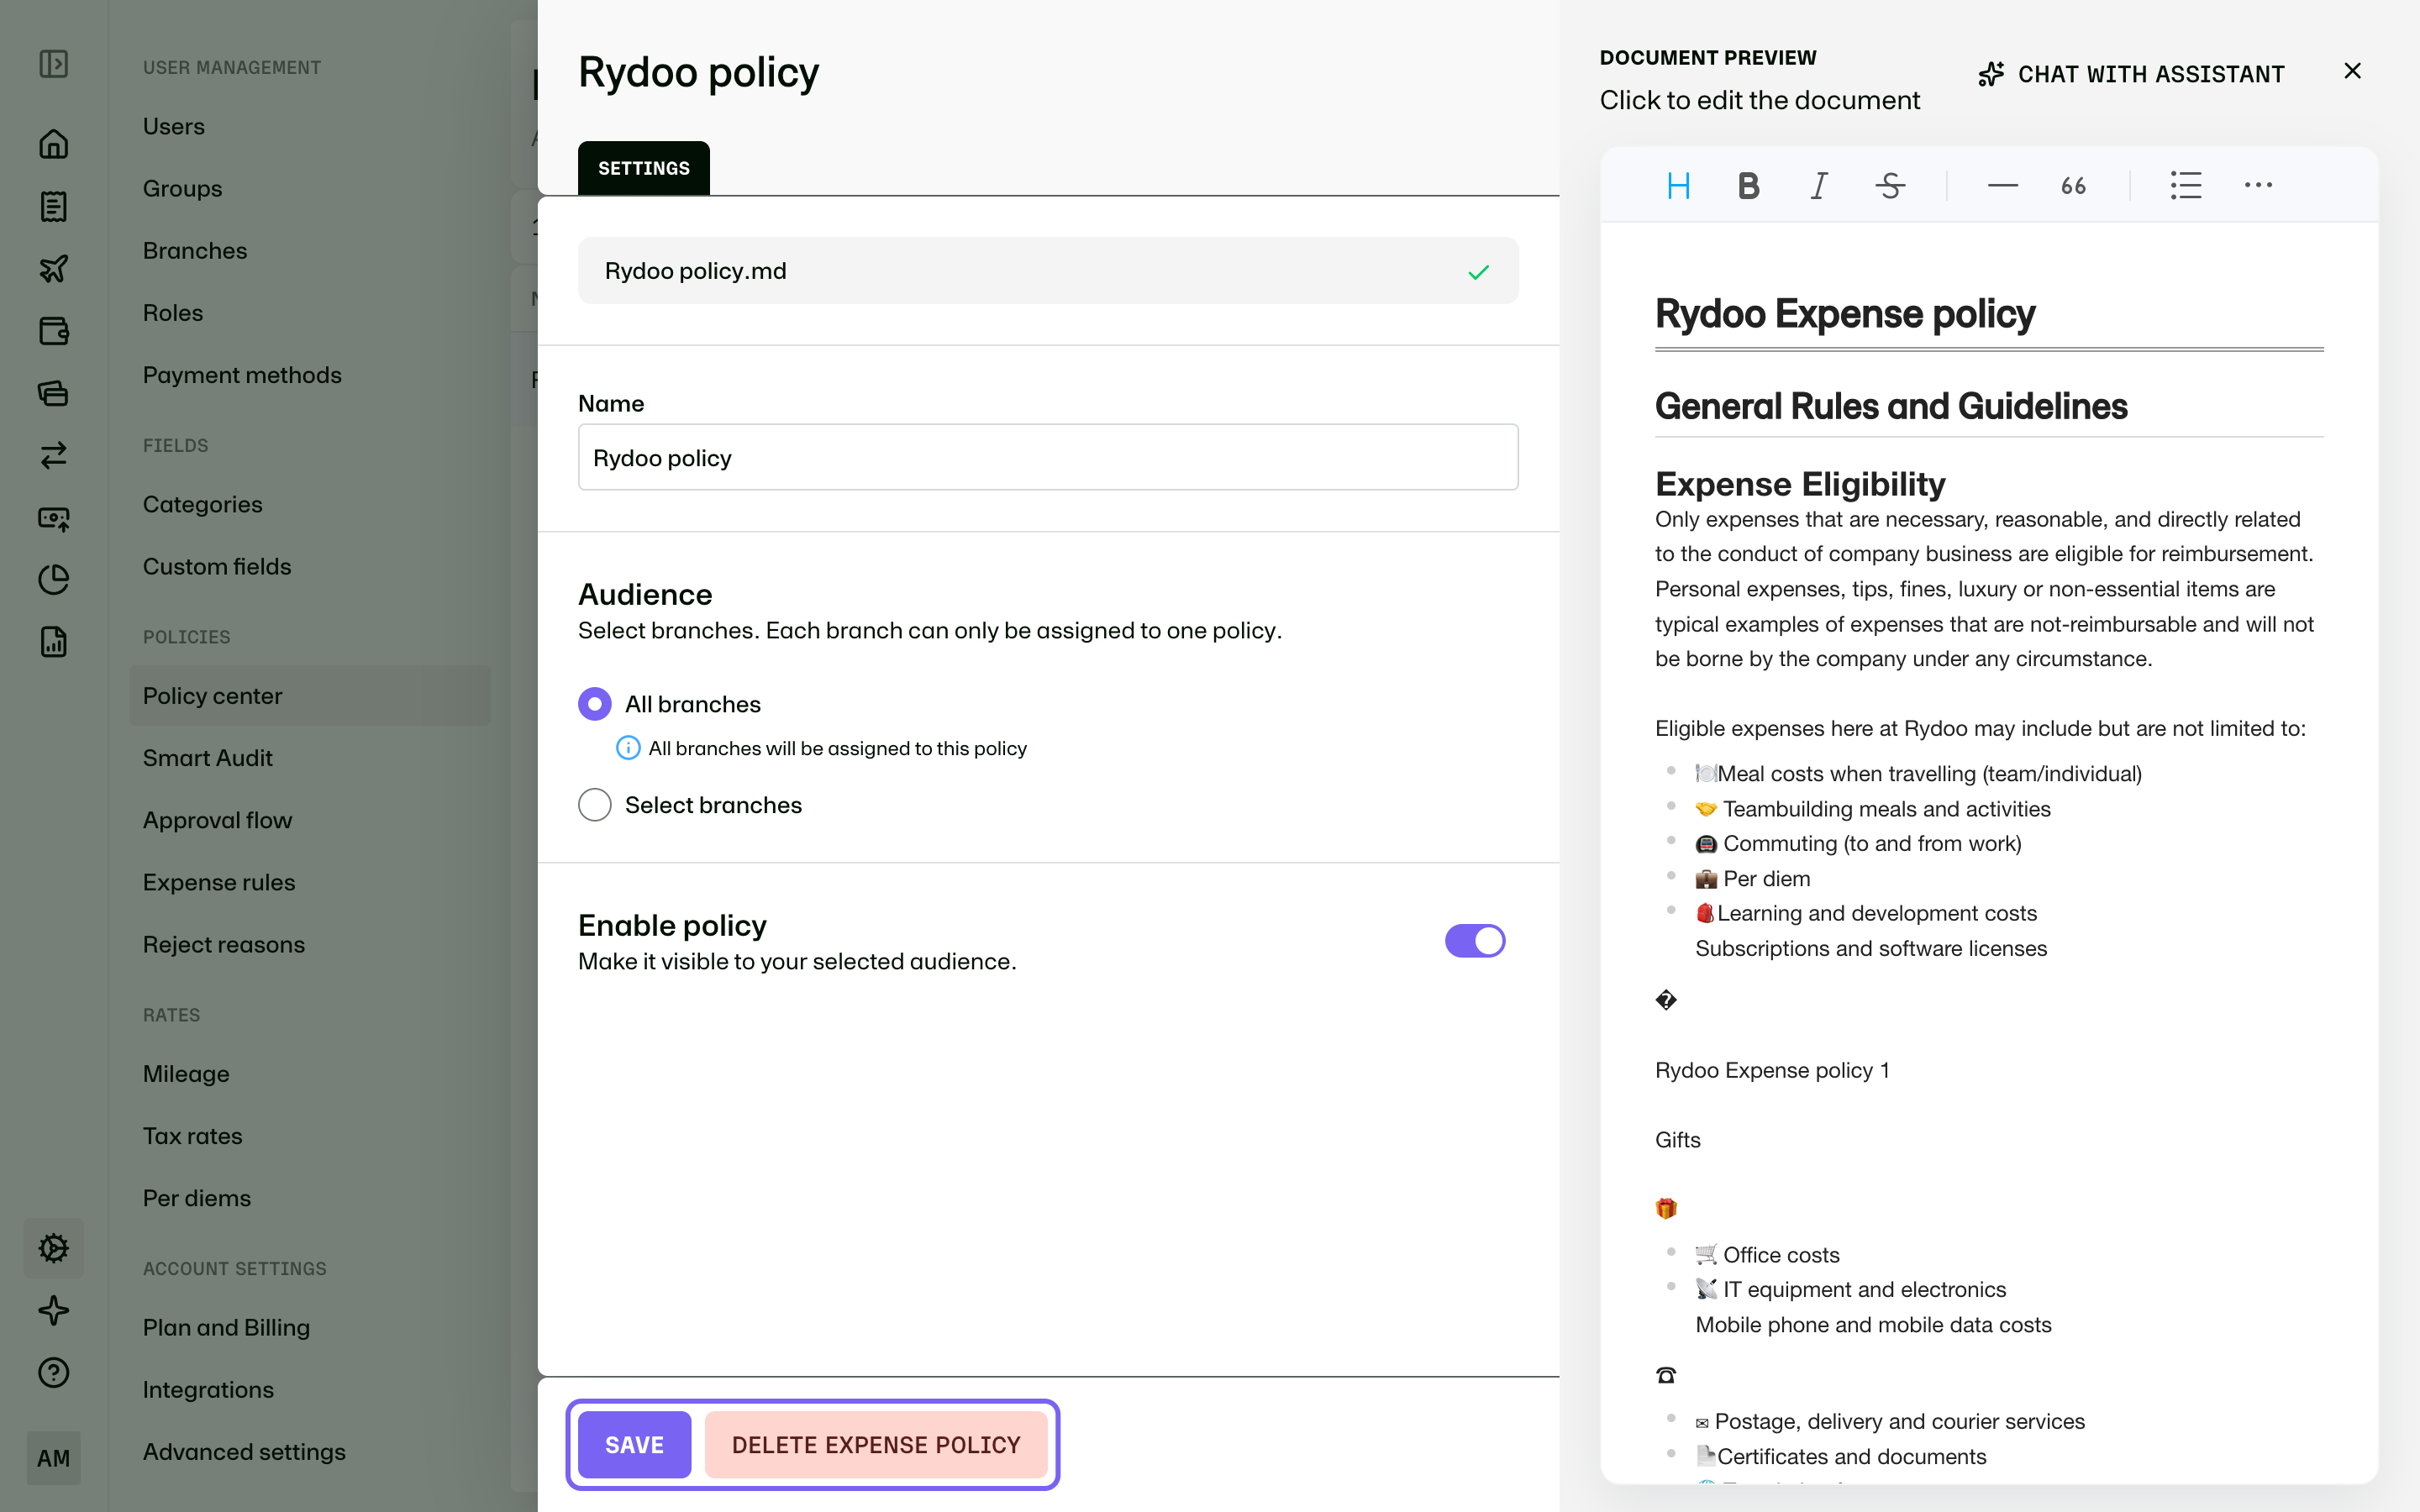The height and width of the screenshot is (1512, 2420).
Task: Open the airplane travel icon in sidebar
Action: click(54, 268)
